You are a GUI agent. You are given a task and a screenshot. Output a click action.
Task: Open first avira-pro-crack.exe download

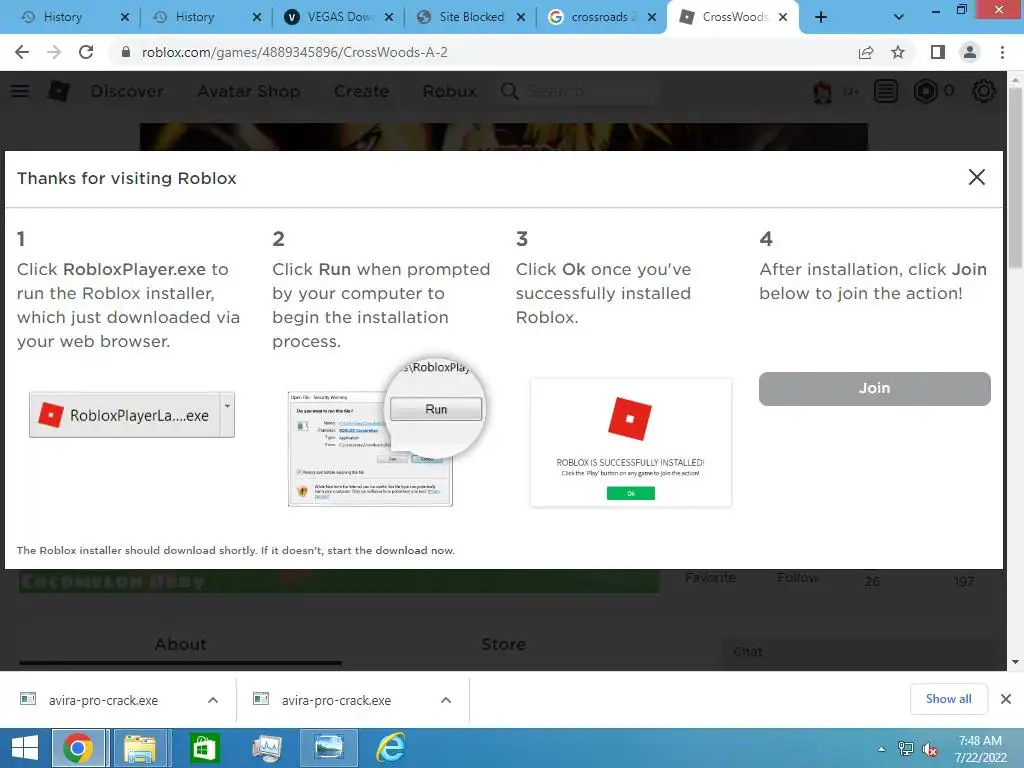pos(103,700)
